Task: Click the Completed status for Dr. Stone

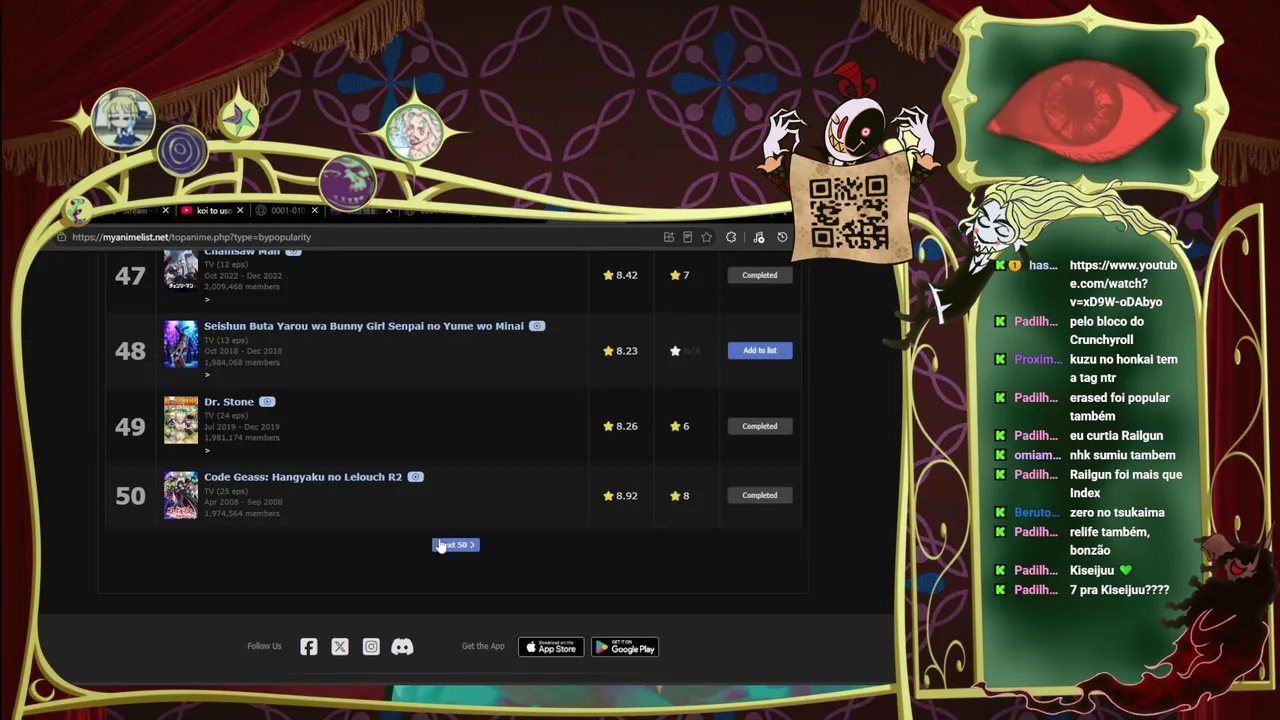Action: point(760,426)
